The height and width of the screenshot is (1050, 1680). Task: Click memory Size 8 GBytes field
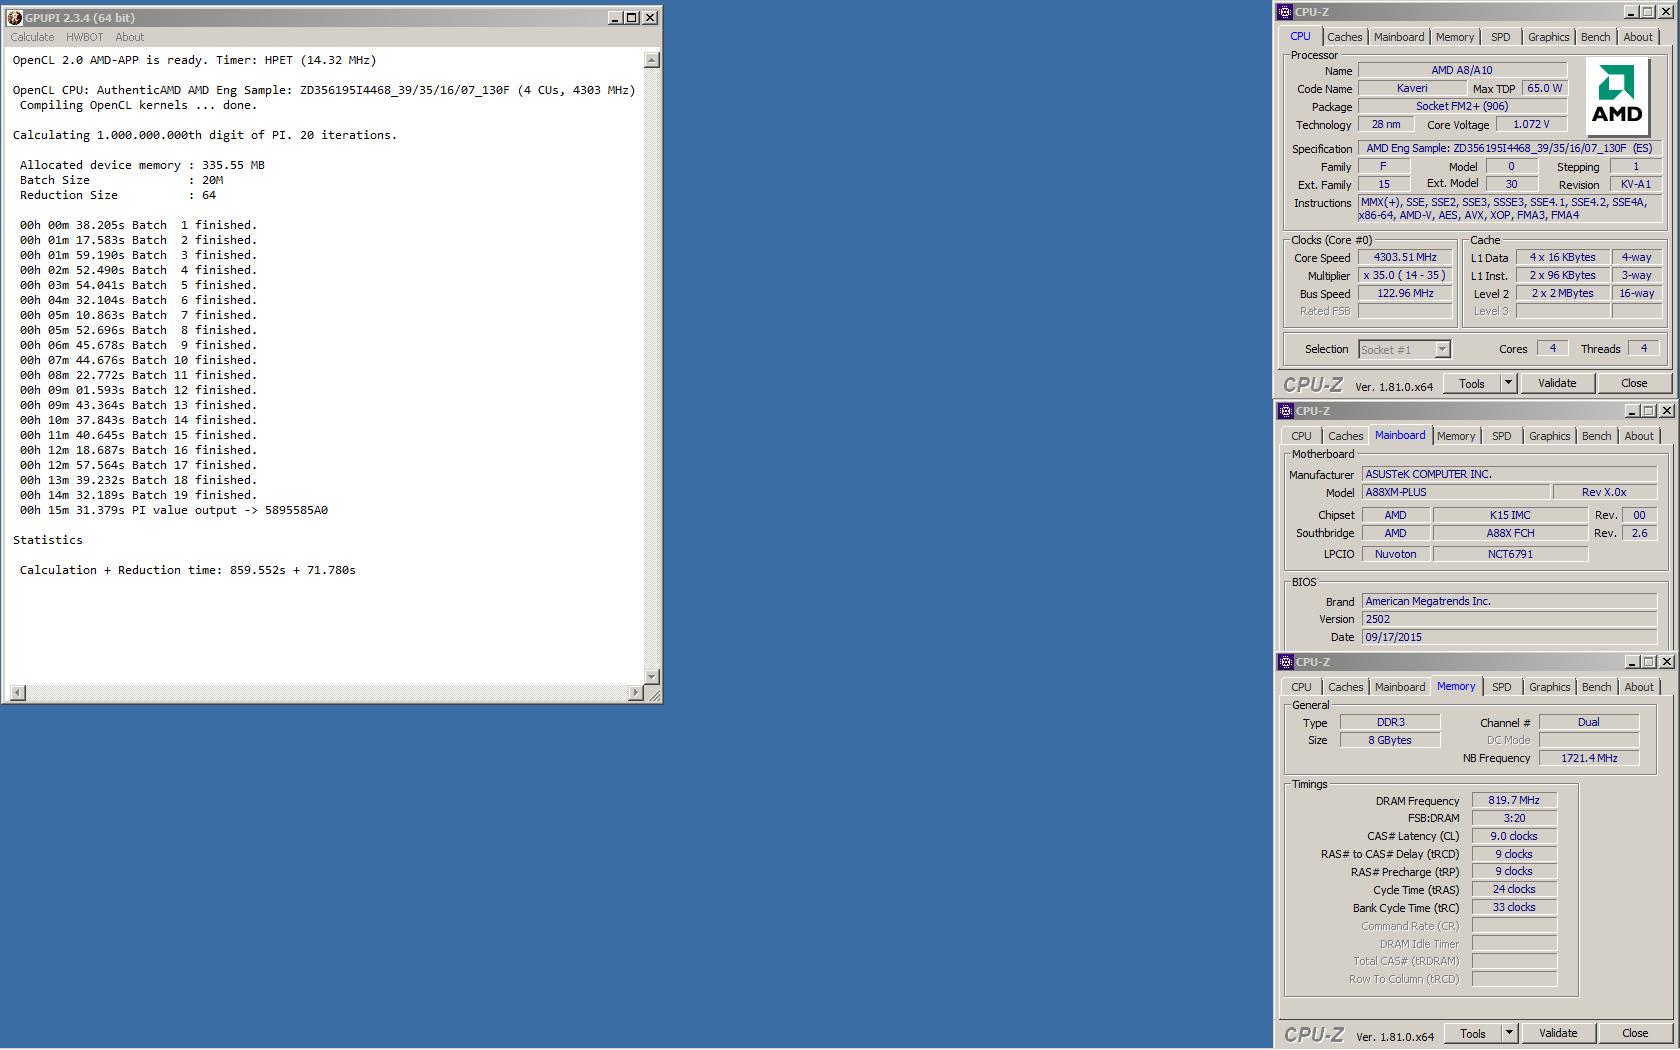(x=1390, y=740)
